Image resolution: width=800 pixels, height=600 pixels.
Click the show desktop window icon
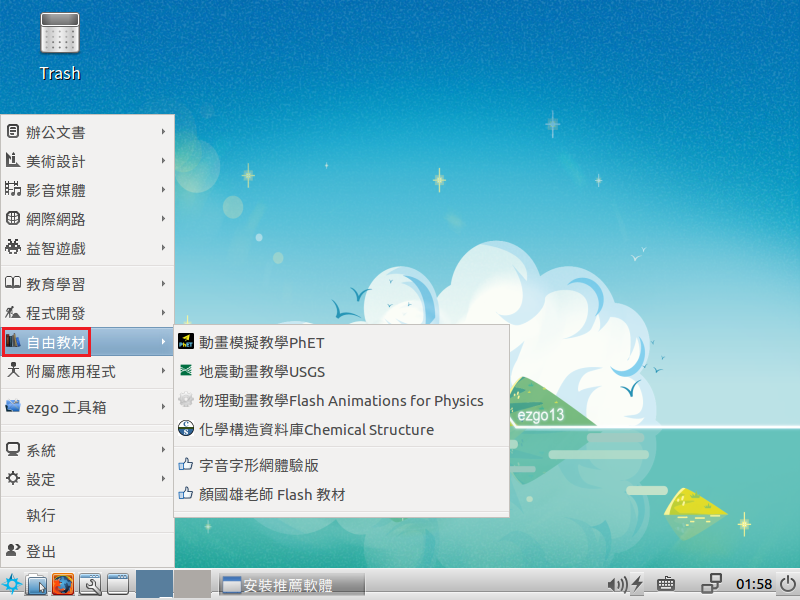[x=118, y=584]
